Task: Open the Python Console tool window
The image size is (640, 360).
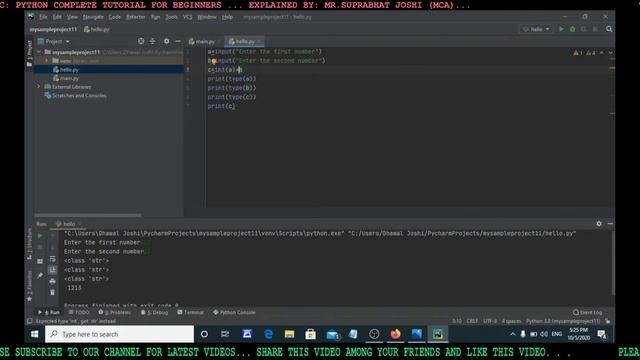Action: pos(234,312)
